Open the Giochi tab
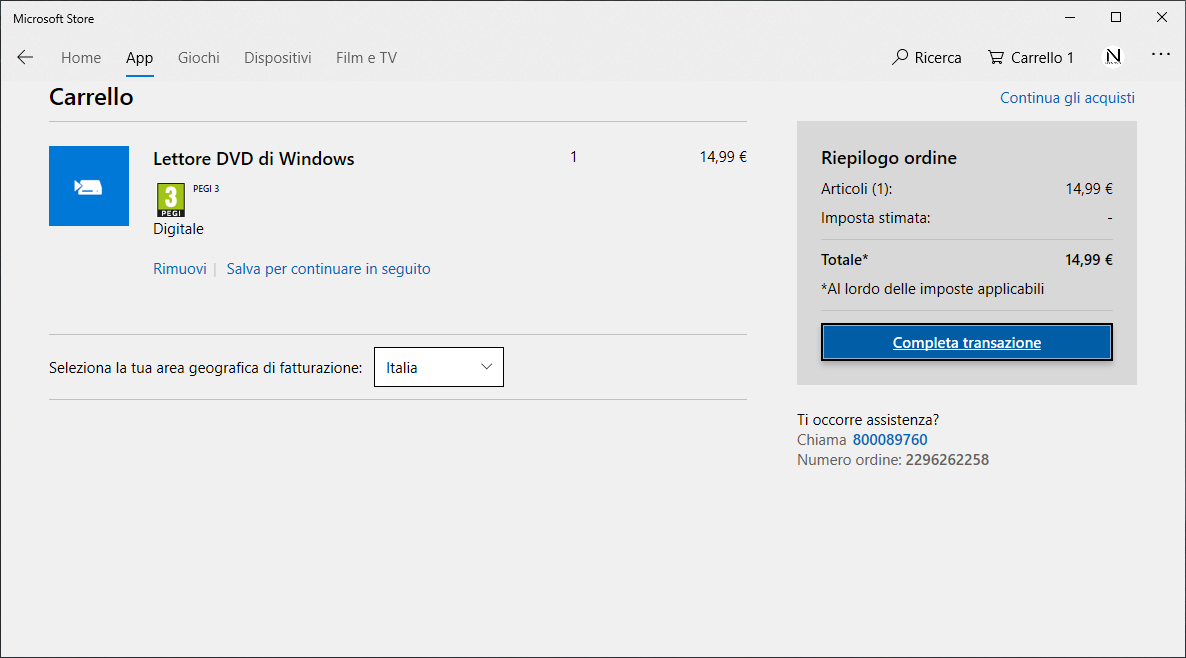Image resolution: width=1186 pixels, height=658 pixels. (198, 57)
